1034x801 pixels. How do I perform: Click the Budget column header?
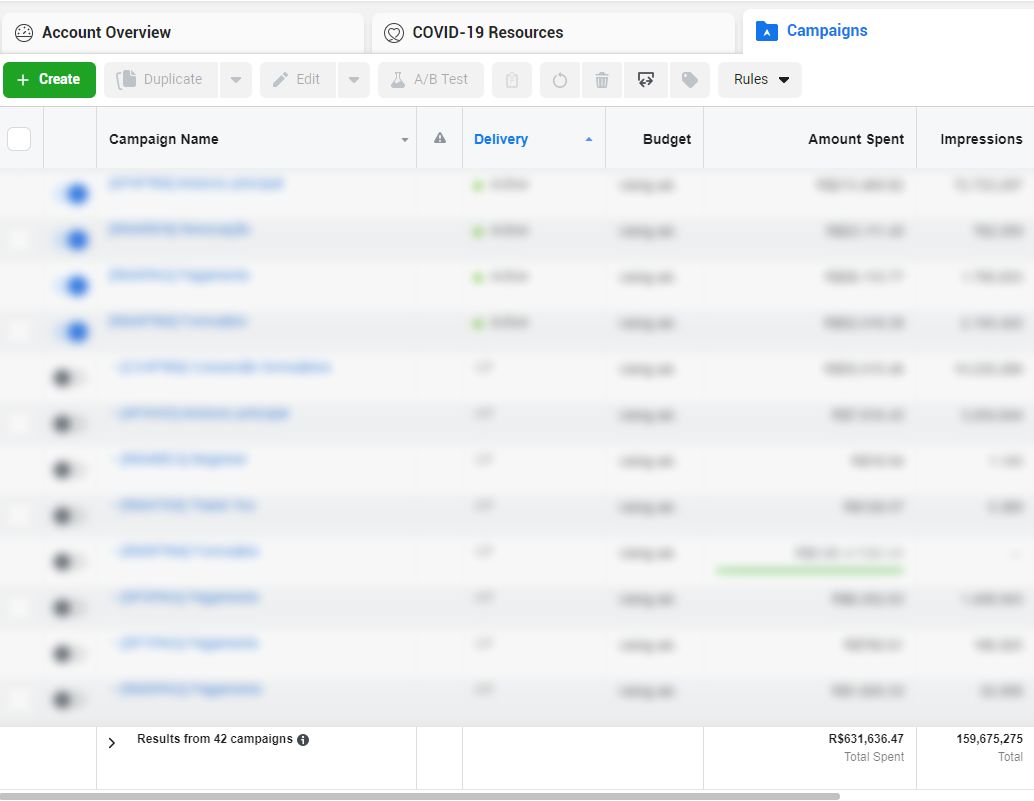tap(667, 139)
